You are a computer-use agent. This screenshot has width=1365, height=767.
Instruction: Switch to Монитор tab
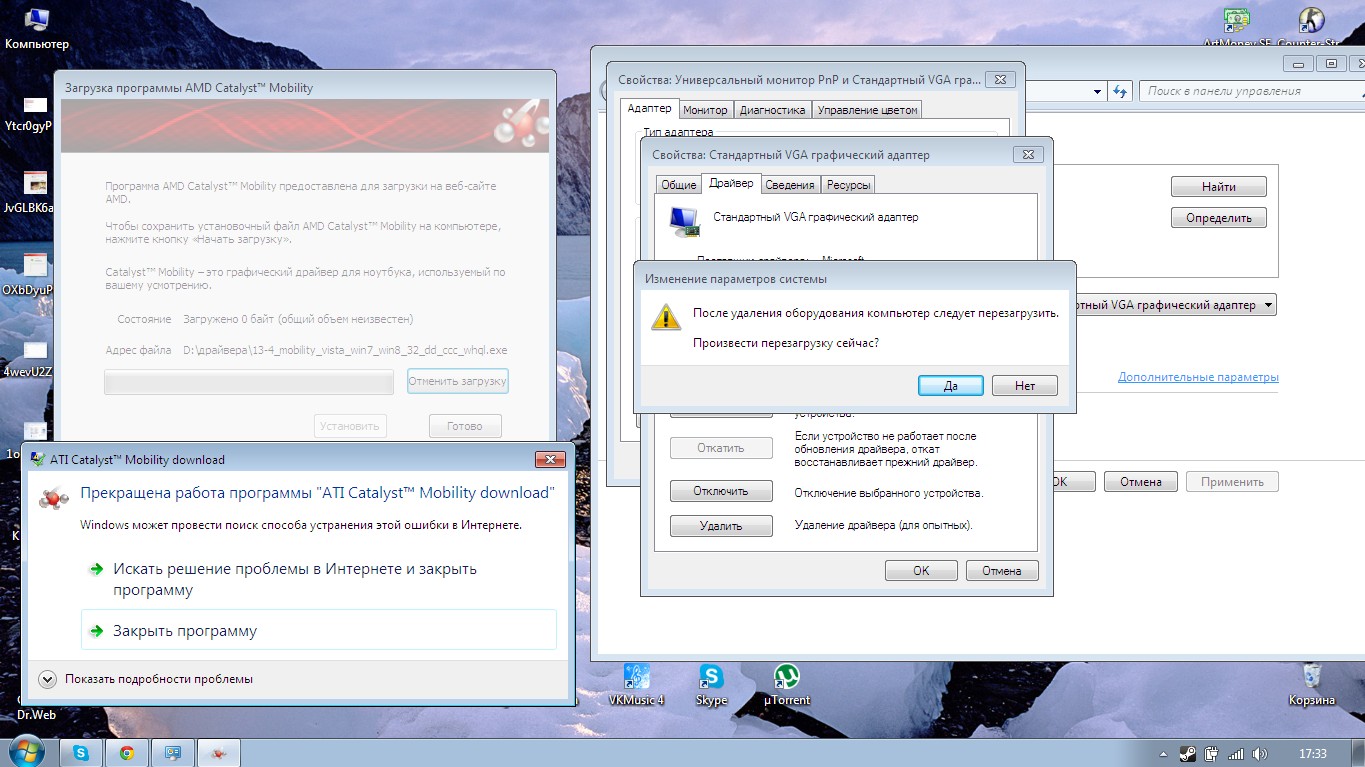point(707,110)
